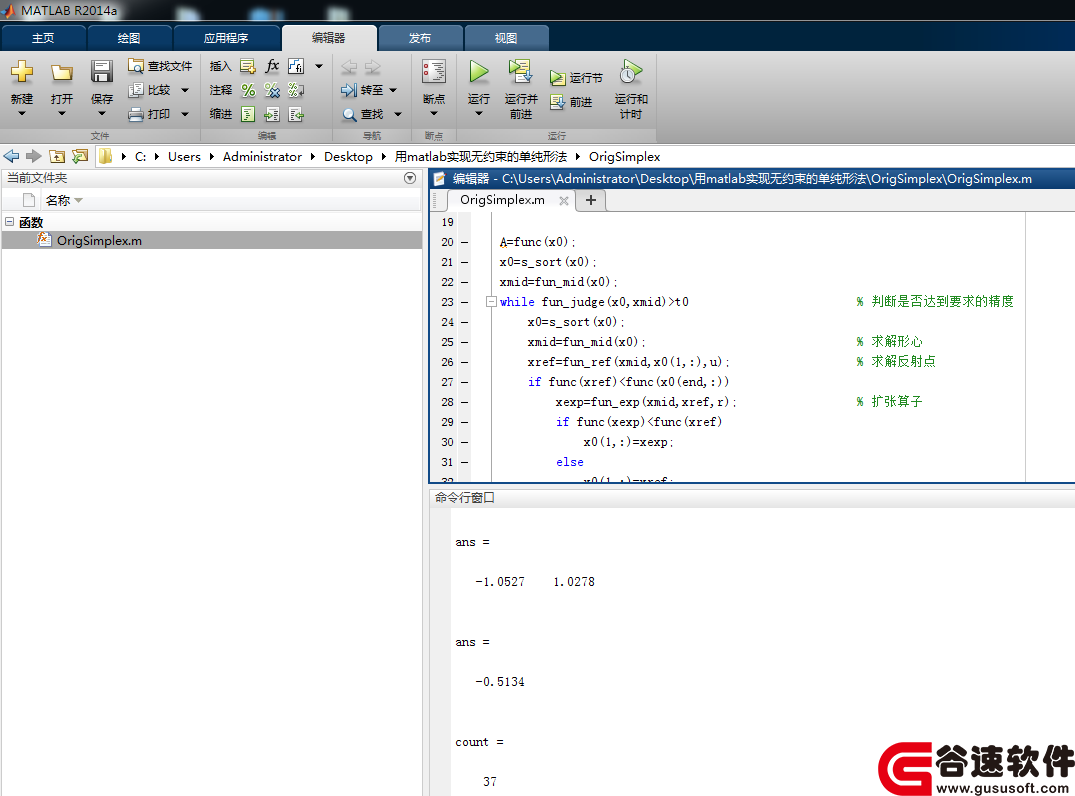The height and width of the screenshot is (796, 1075).
Task: Click the smart indent icon
Action: point(248,114)
